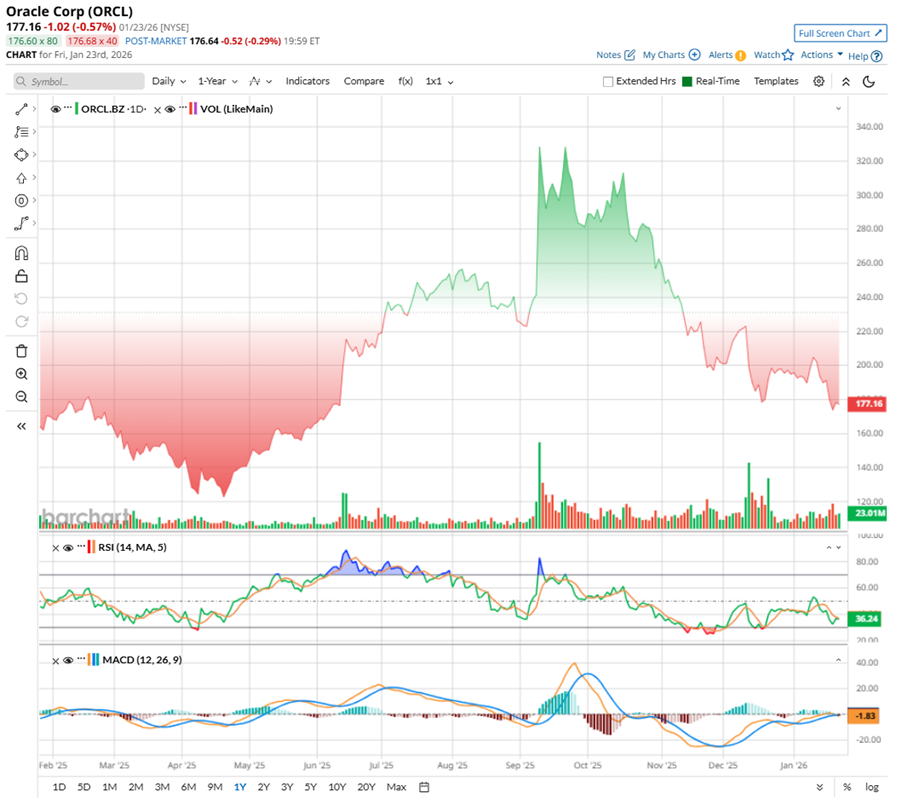902x804 pixels.
Task: Select the 3M time range
Action: tap(162, 787)
